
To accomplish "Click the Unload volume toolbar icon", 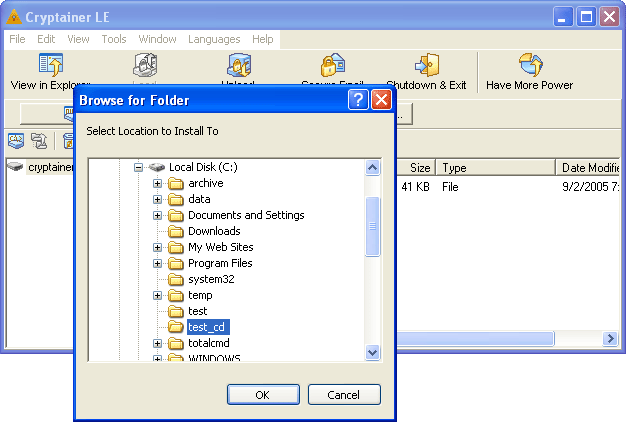I will point(239,64).
